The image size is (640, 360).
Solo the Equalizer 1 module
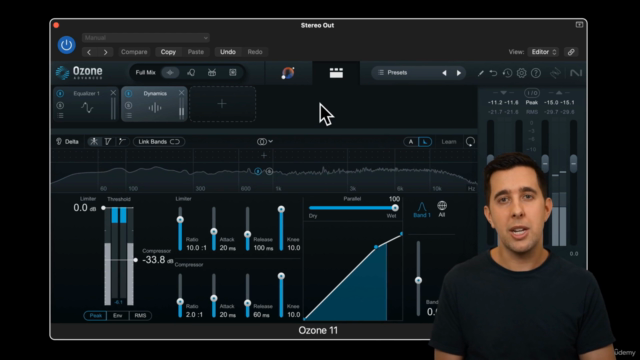point(60,105)
